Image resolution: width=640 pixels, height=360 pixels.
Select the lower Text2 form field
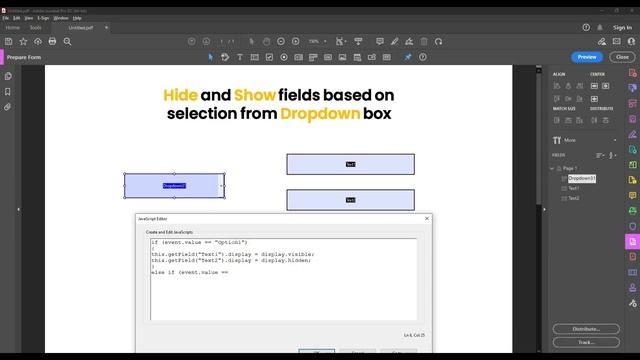tap(351, 200)
